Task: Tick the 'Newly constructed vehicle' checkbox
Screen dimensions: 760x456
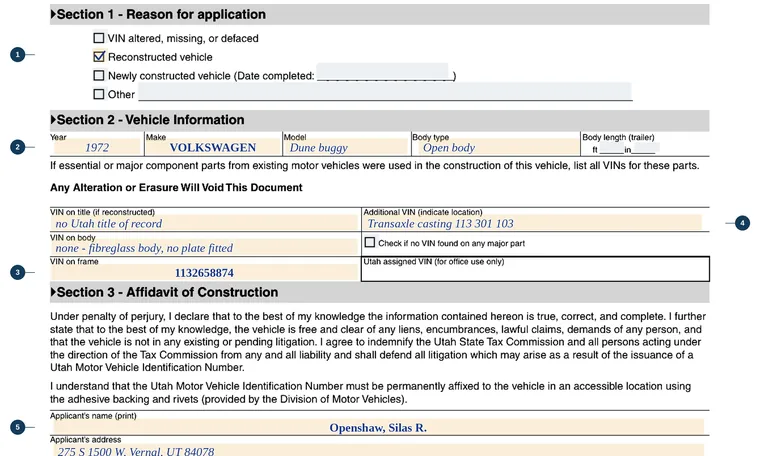Action: tap(98, 75)
